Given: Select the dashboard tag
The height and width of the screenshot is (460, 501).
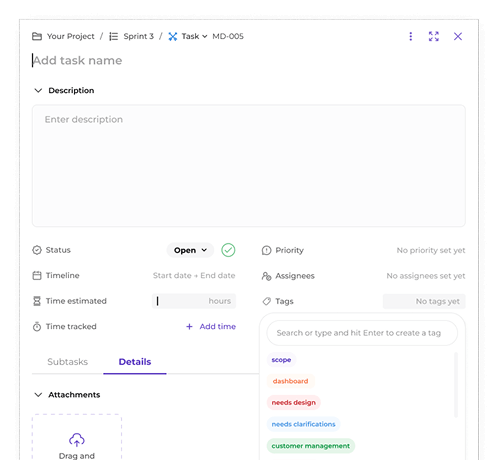Looking at the screenshot, I should click(290, 381).
